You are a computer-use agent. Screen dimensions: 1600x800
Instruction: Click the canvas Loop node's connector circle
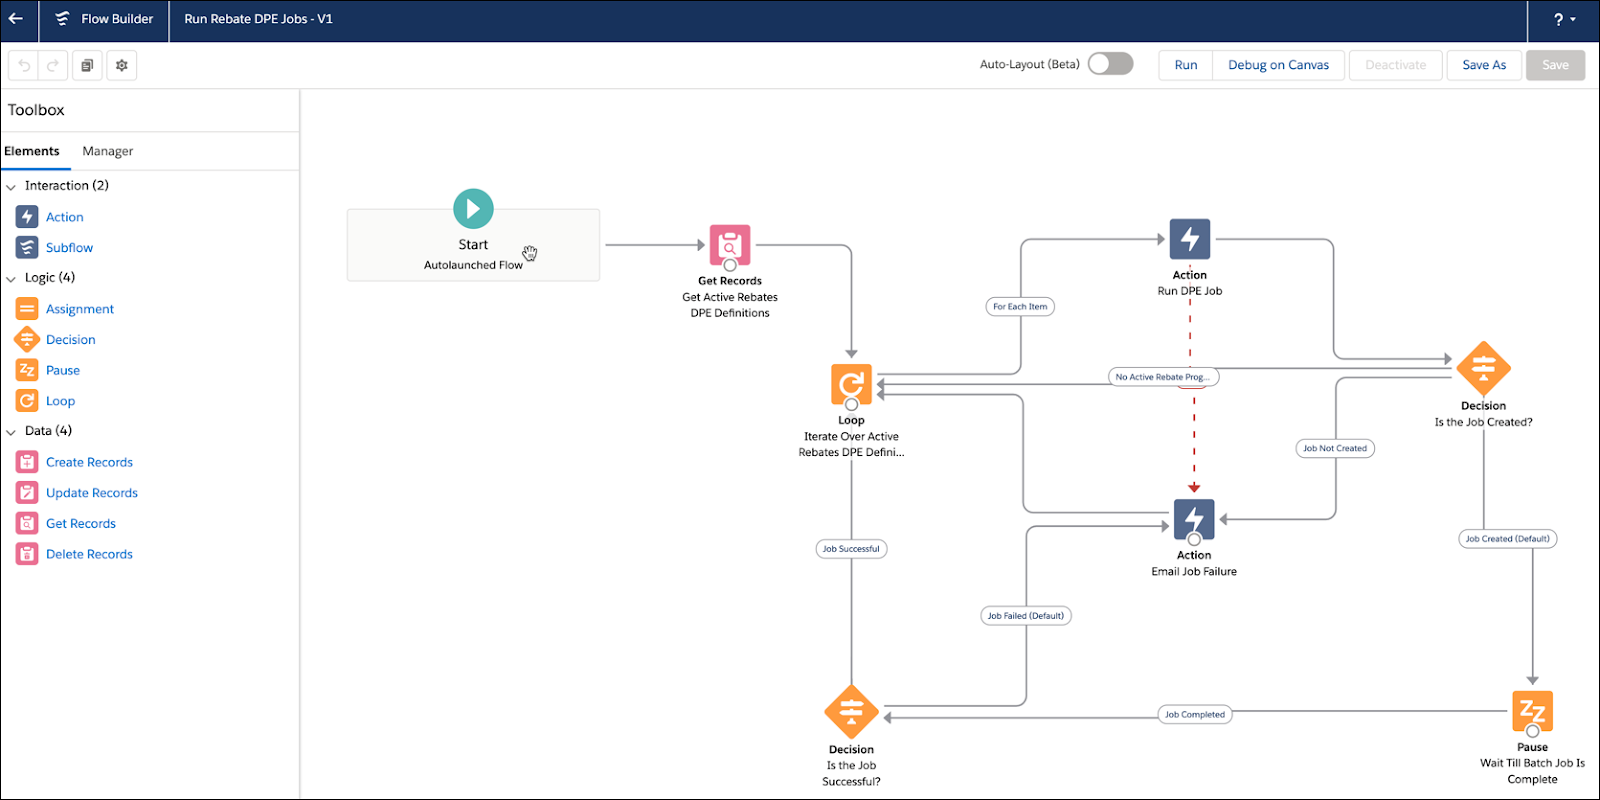point(851,405)
